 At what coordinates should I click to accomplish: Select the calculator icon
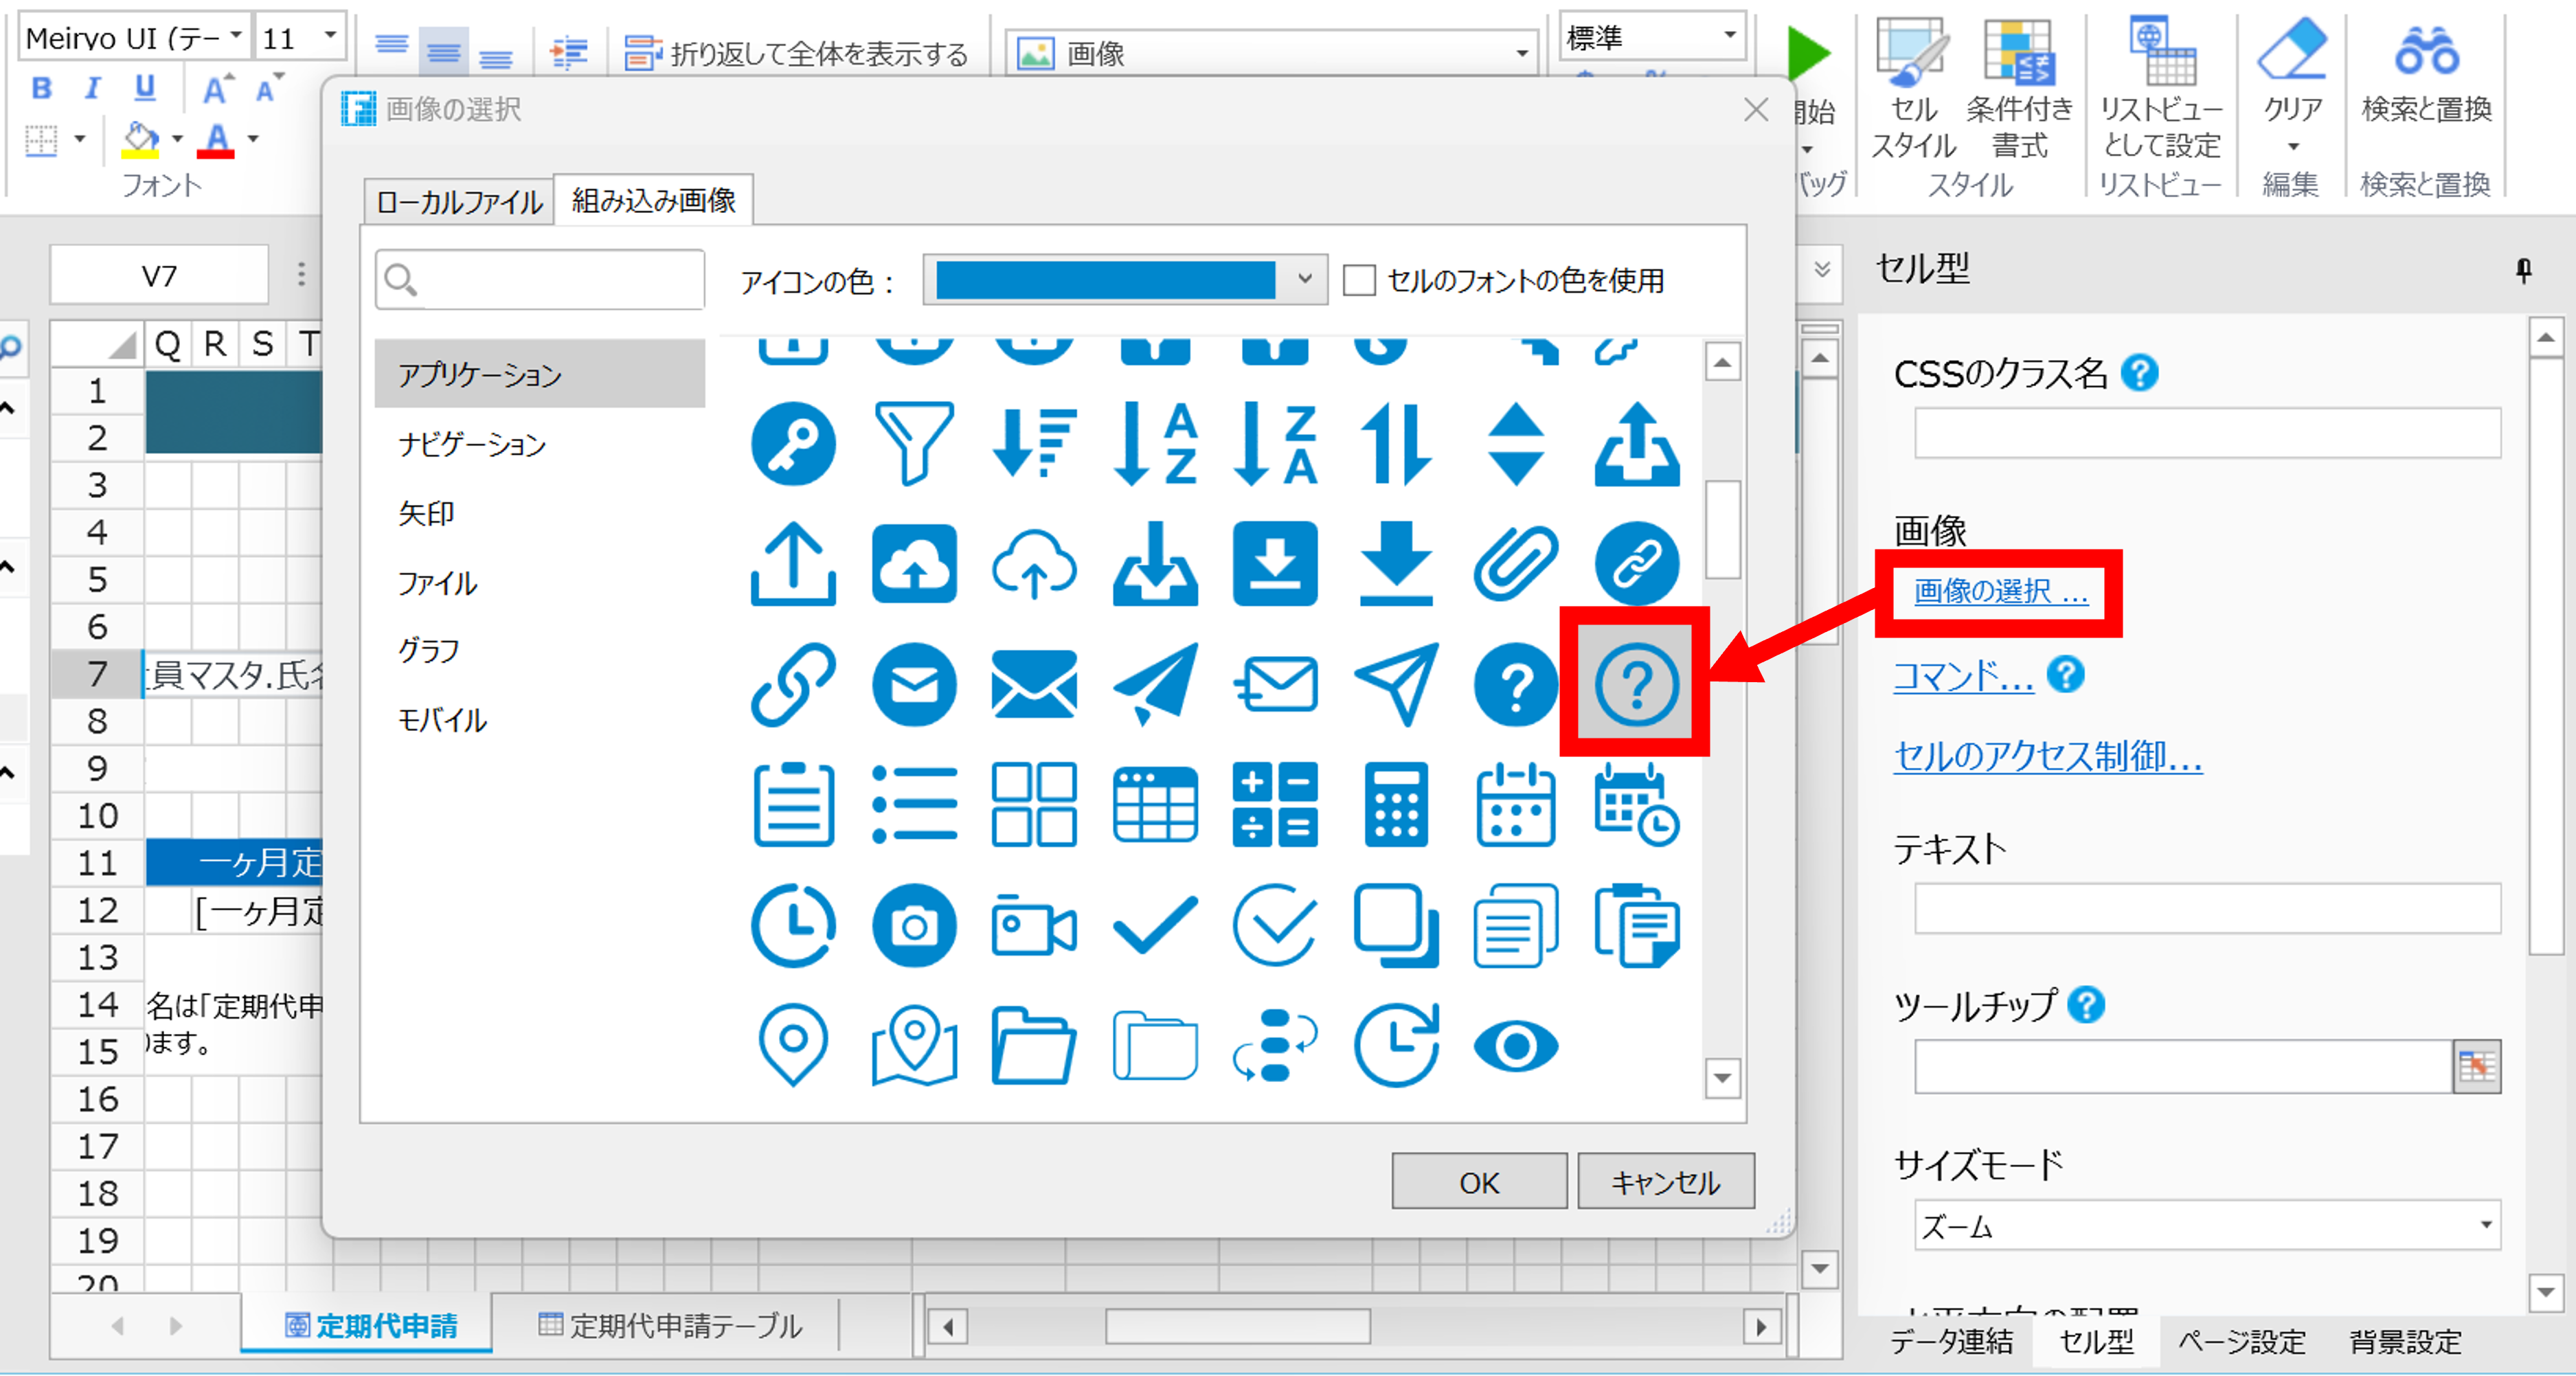click(1395, 805)
